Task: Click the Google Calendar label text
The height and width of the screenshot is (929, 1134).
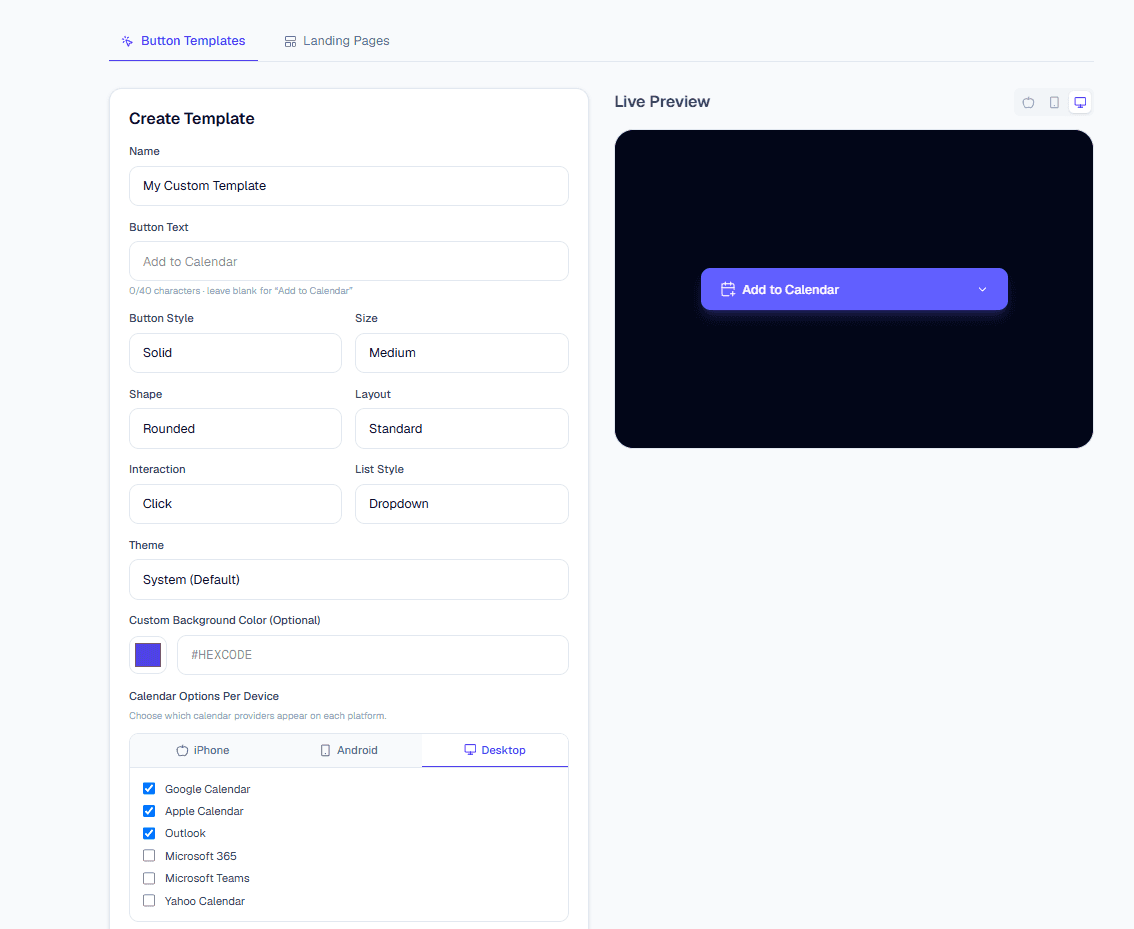Action: click(x=208, y=789)
